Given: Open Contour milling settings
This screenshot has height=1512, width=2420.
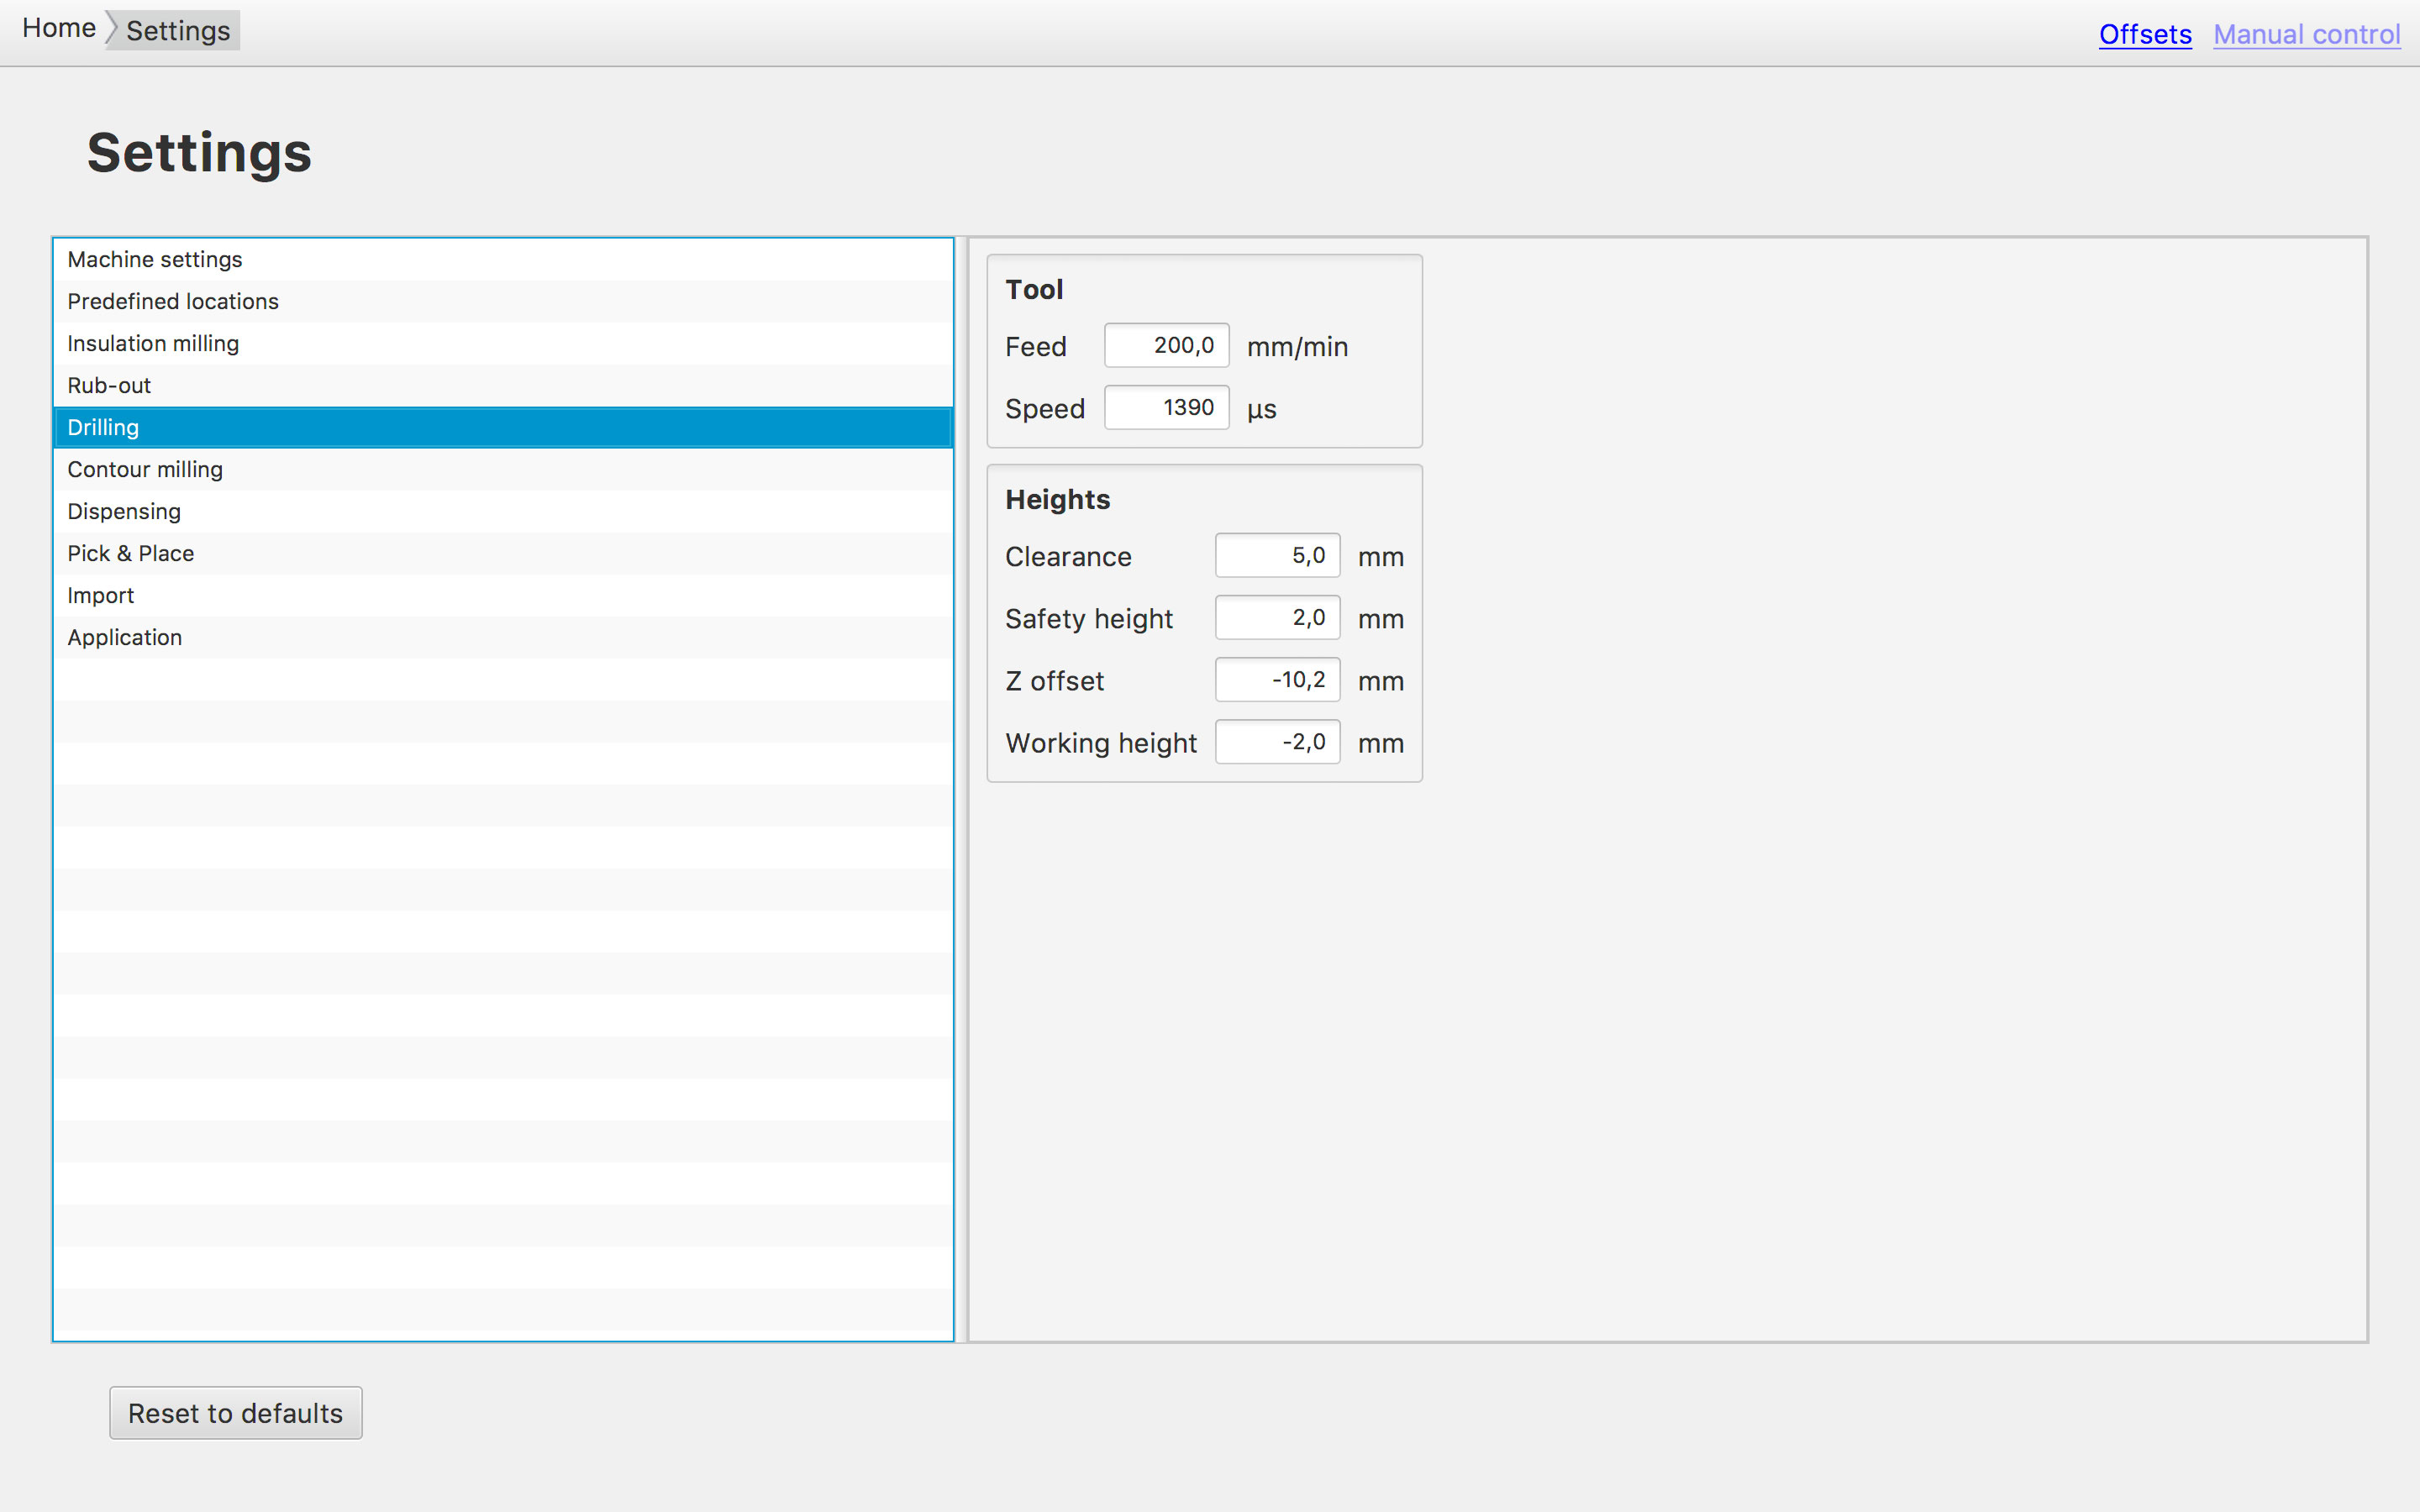Looking at the screenshot, I should [503, 470].
